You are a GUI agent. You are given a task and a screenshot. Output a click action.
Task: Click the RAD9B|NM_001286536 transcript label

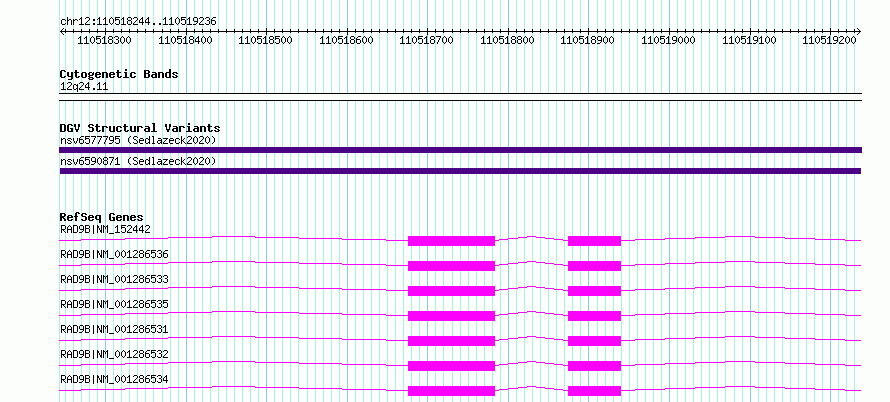(x=114, y=254)
